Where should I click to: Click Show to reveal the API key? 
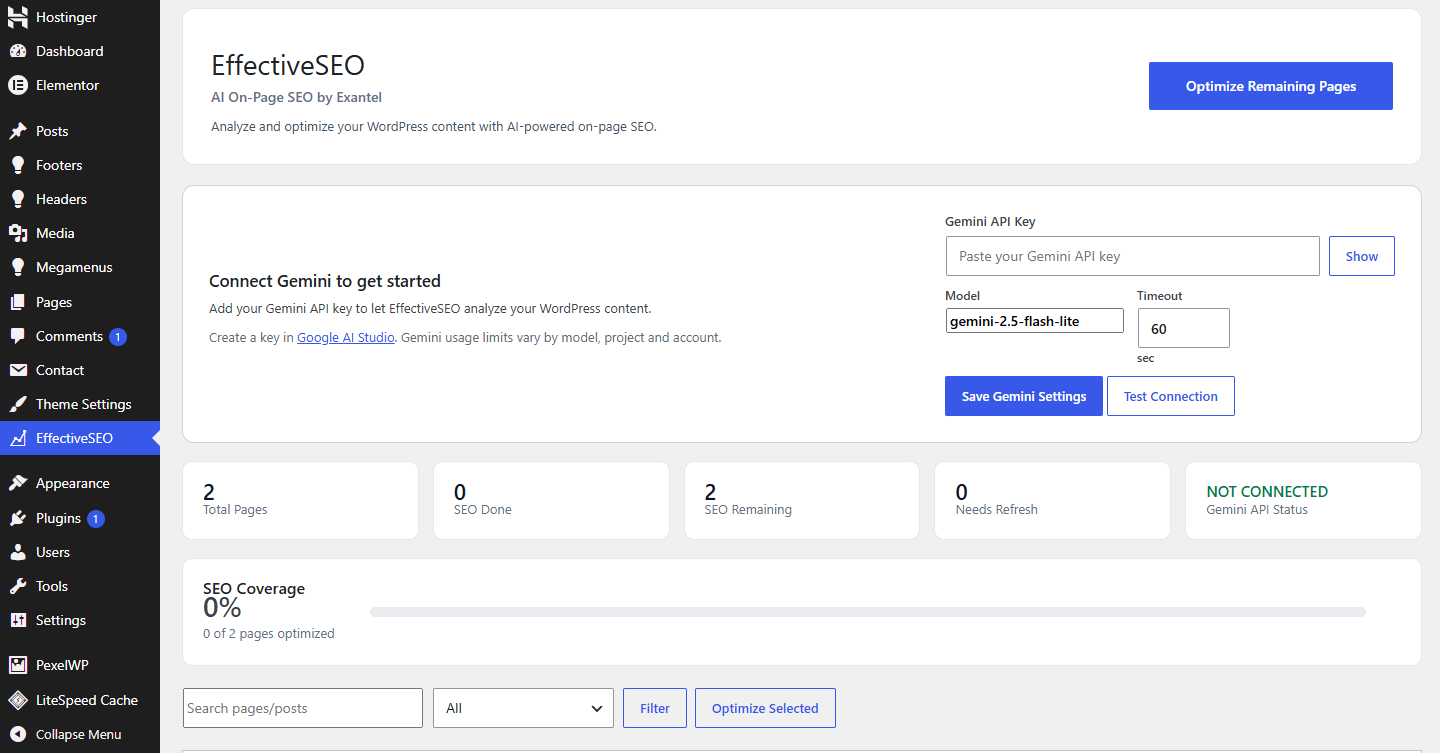point(1362,256)
